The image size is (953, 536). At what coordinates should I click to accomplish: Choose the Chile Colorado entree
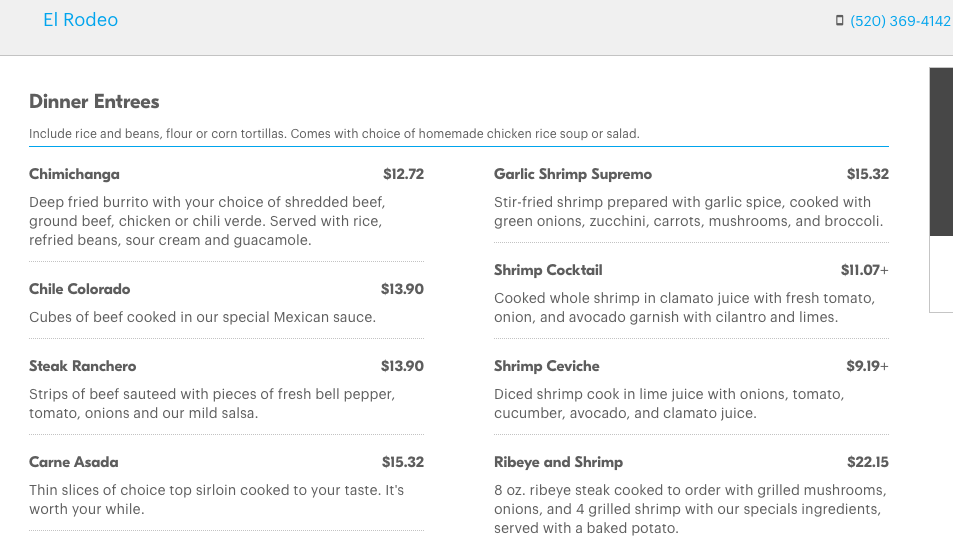pyautogui.click(x=80, y=289)
